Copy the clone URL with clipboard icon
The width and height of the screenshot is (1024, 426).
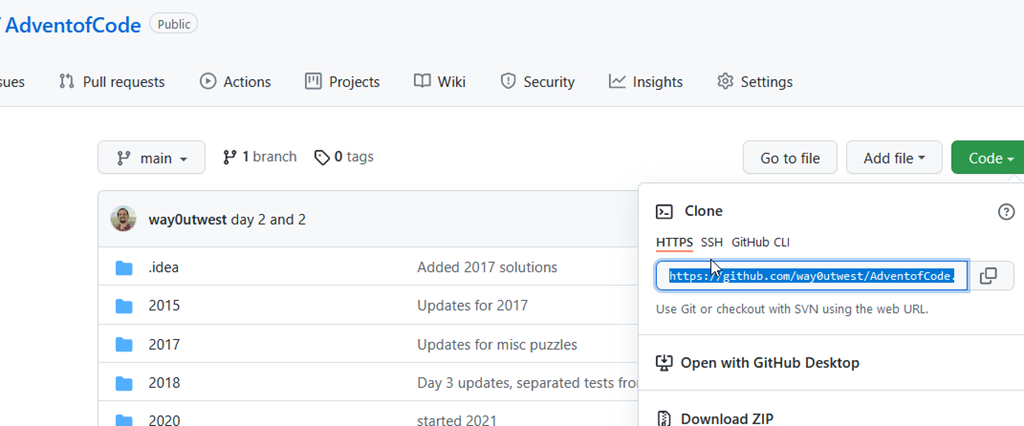pyautogui.click(x=988, y=276)
